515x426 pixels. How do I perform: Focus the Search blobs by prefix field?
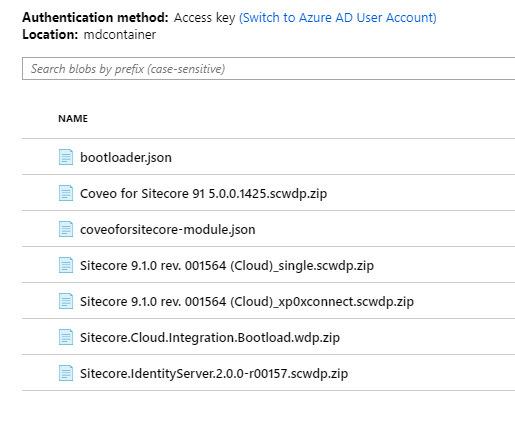tap(269, 69)
